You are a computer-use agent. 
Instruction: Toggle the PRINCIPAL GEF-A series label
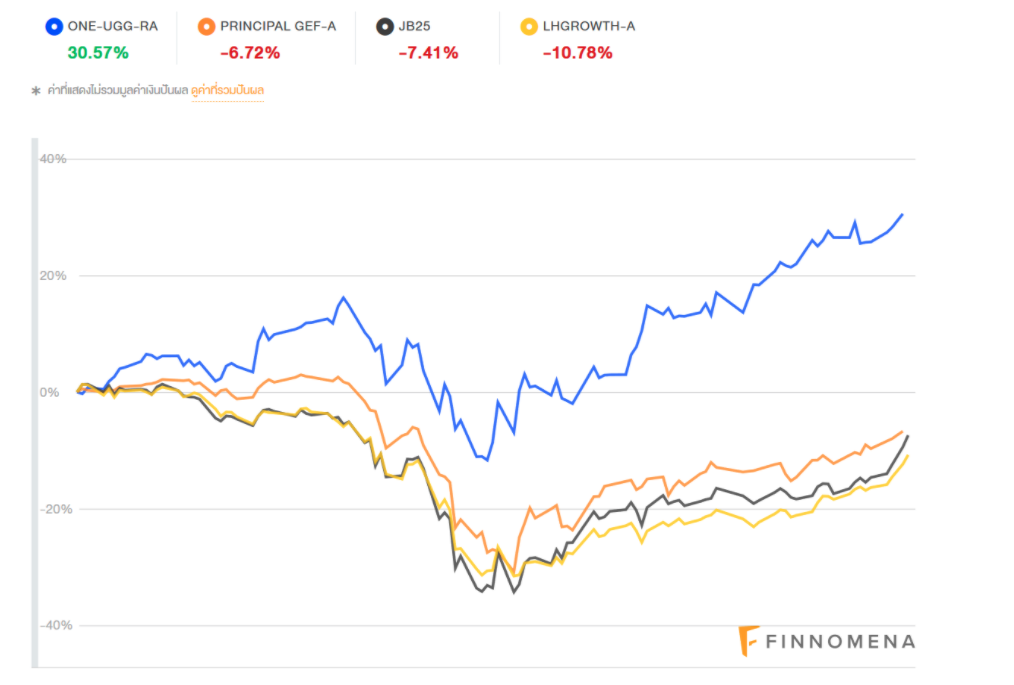coord(277,26)
